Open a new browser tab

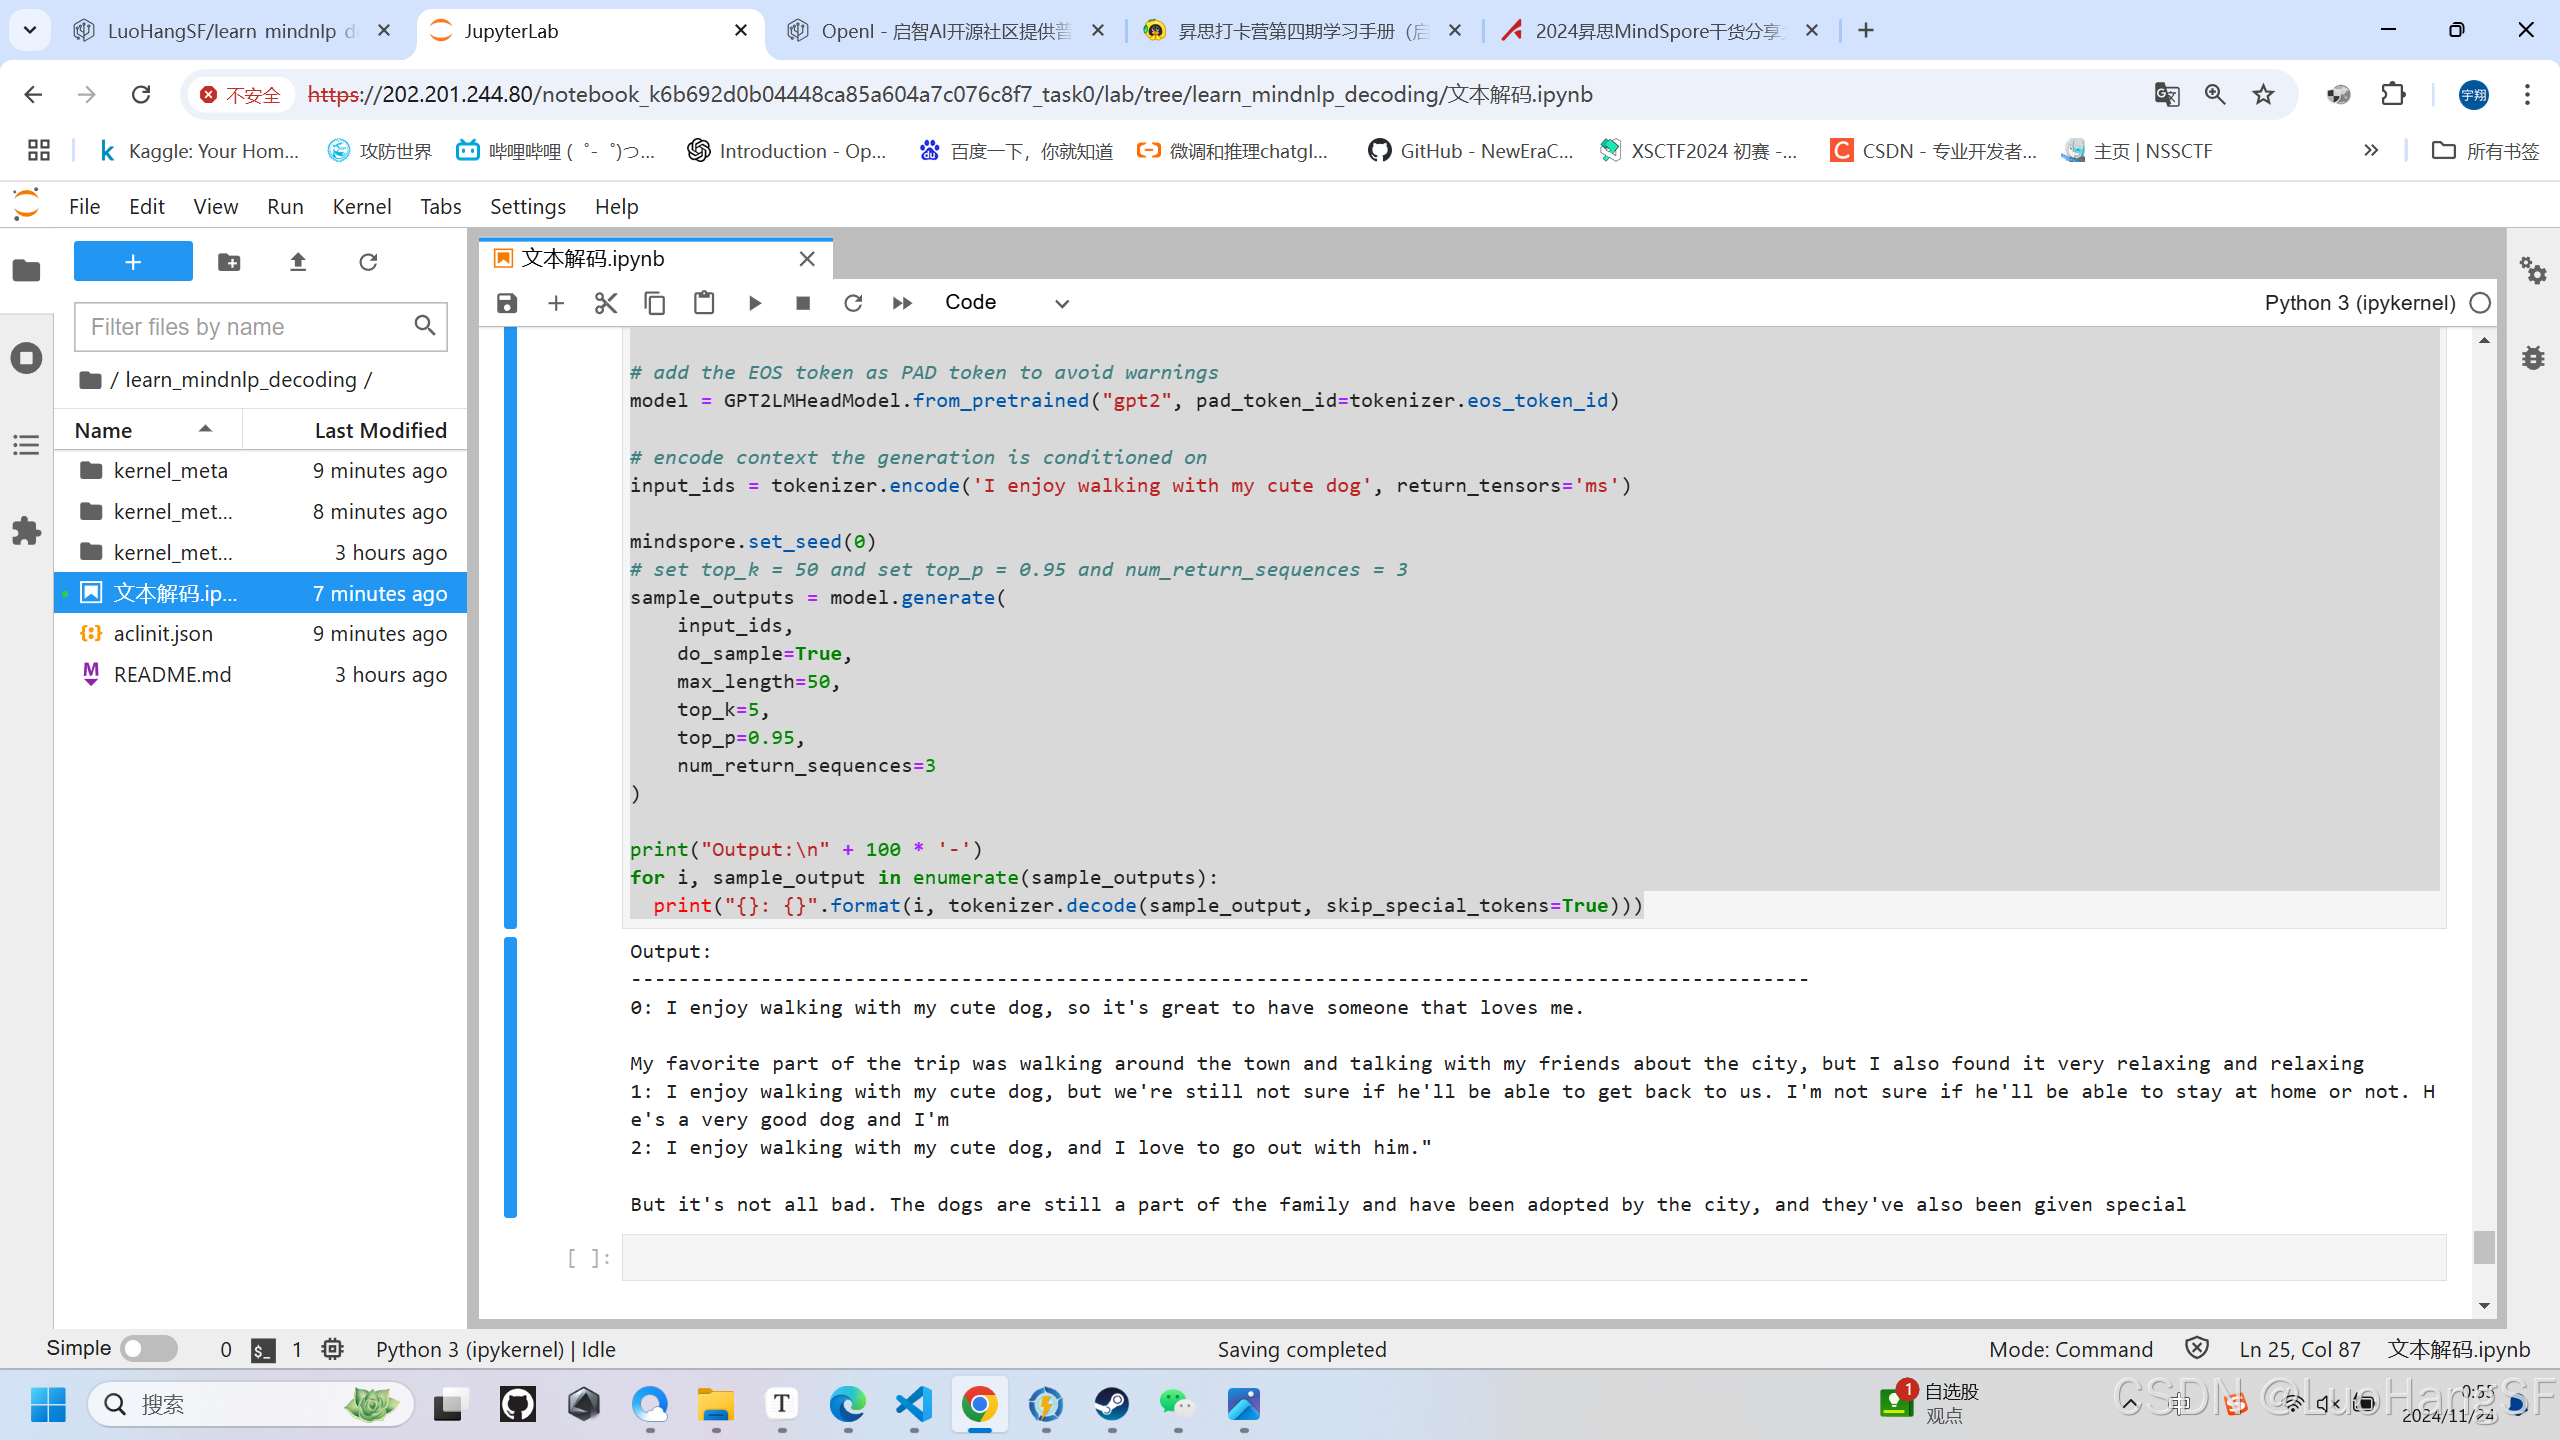click(x=1866, y=31)
